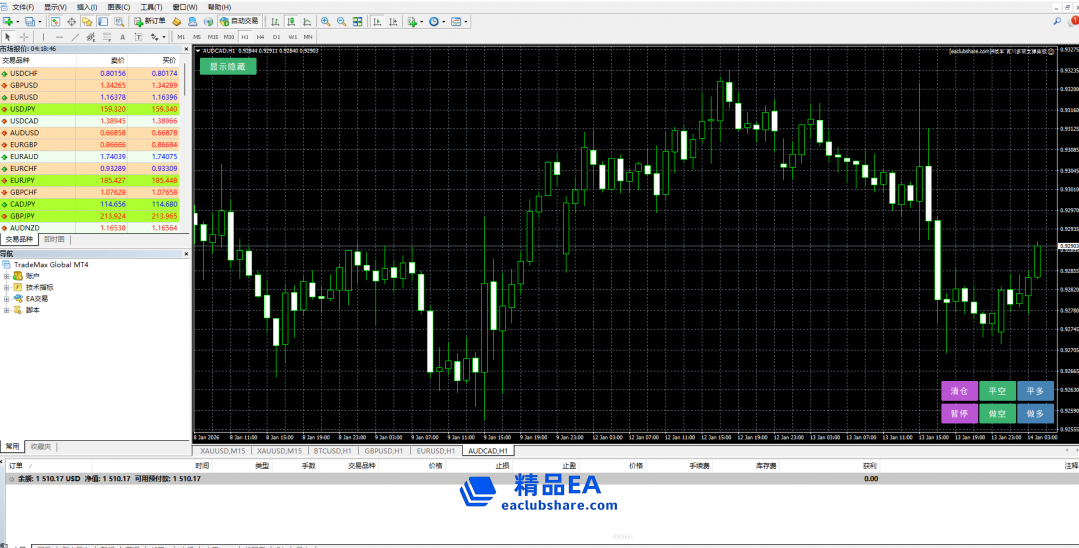The height and width of the screenshot is (548, 1079).
Task: Toggle the Terminal panel icon
Action: 103,21
